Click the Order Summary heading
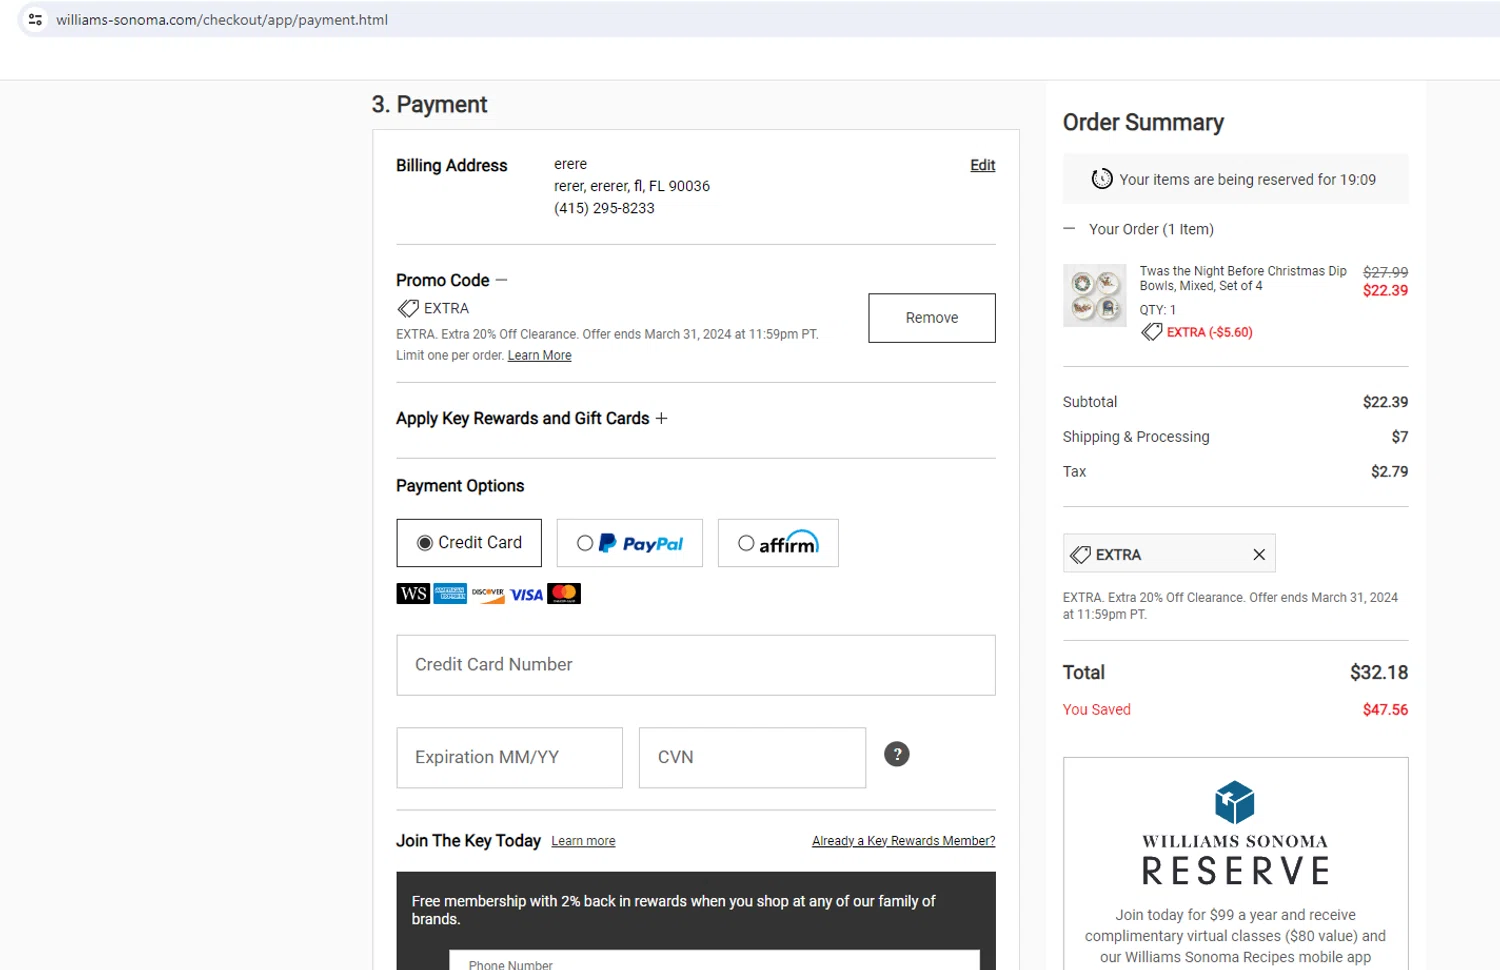This screenshot has width=1500, height=970. pos(1143,122)
